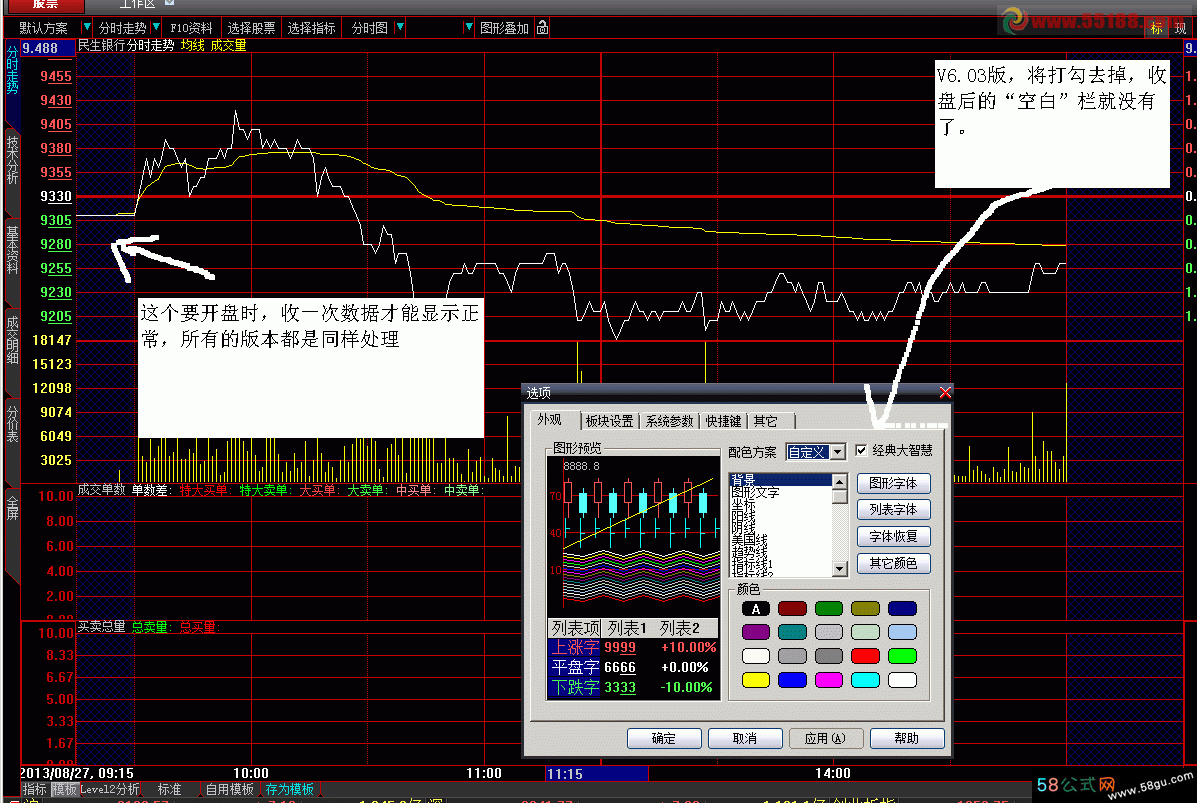The width and height of the screenshot is (1197, 803).
Task: Close the 选项 dialog with the red X
Action: click(945, 392)
